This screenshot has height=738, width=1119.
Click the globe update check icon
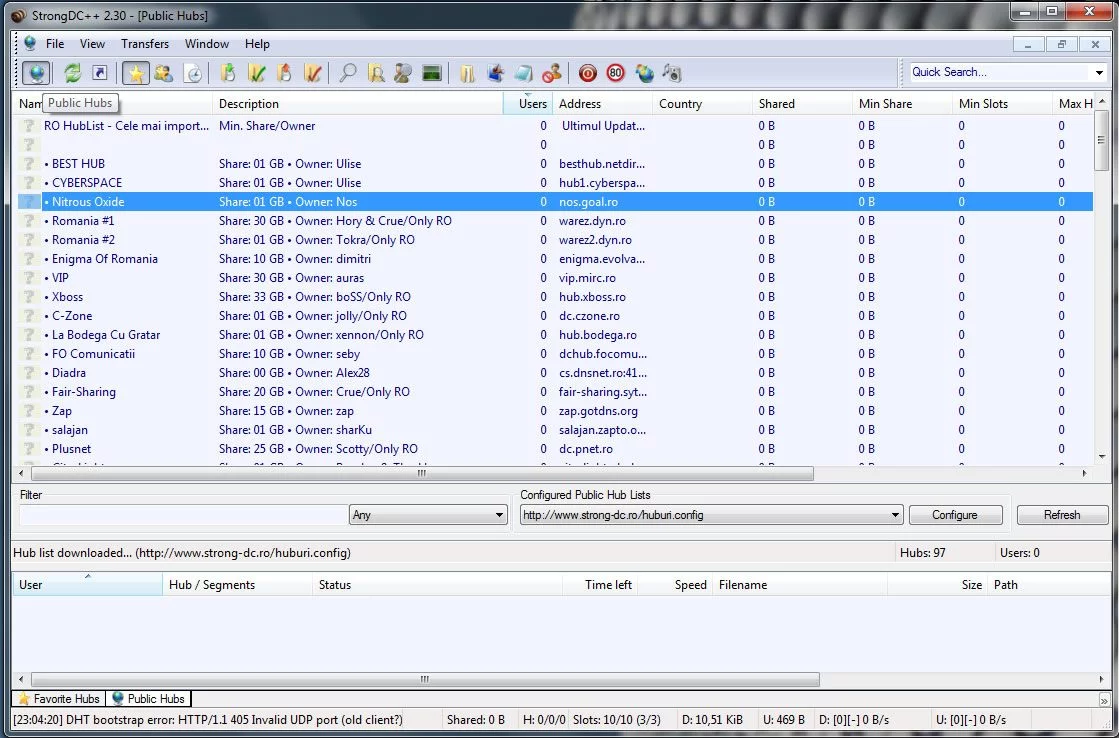(644, 73)
